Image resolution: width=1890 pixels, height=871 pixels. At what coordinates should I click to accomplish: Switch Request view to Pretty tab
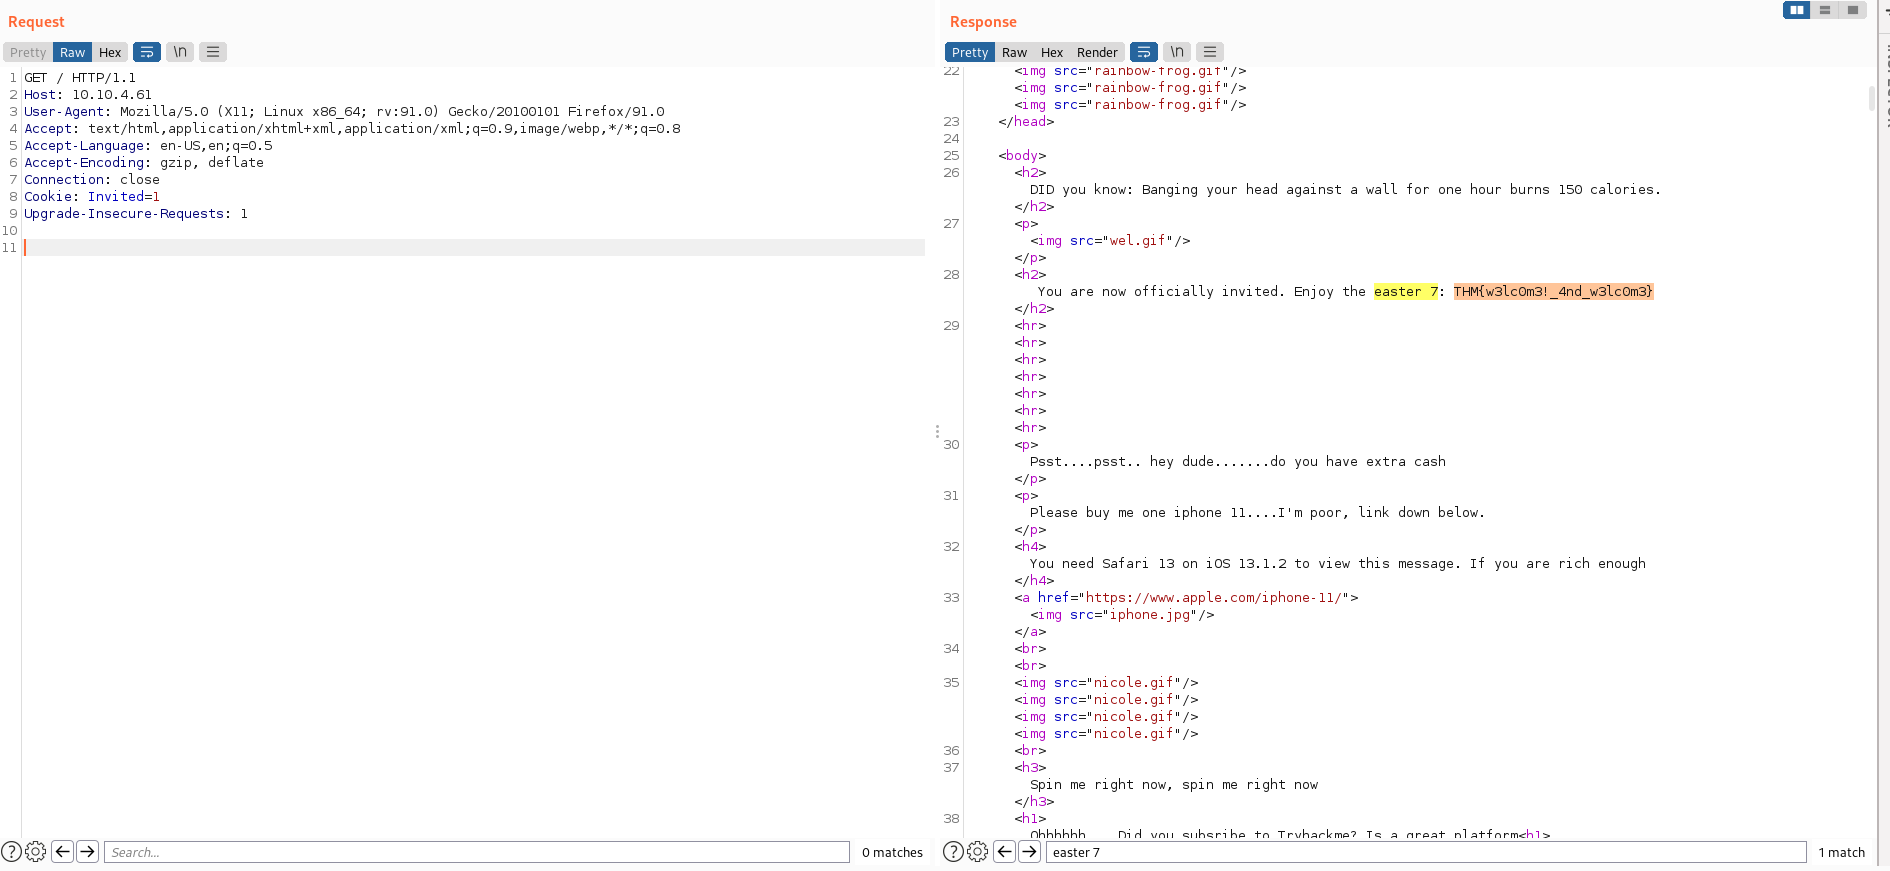pyautogui.click(x=28, y=52)
